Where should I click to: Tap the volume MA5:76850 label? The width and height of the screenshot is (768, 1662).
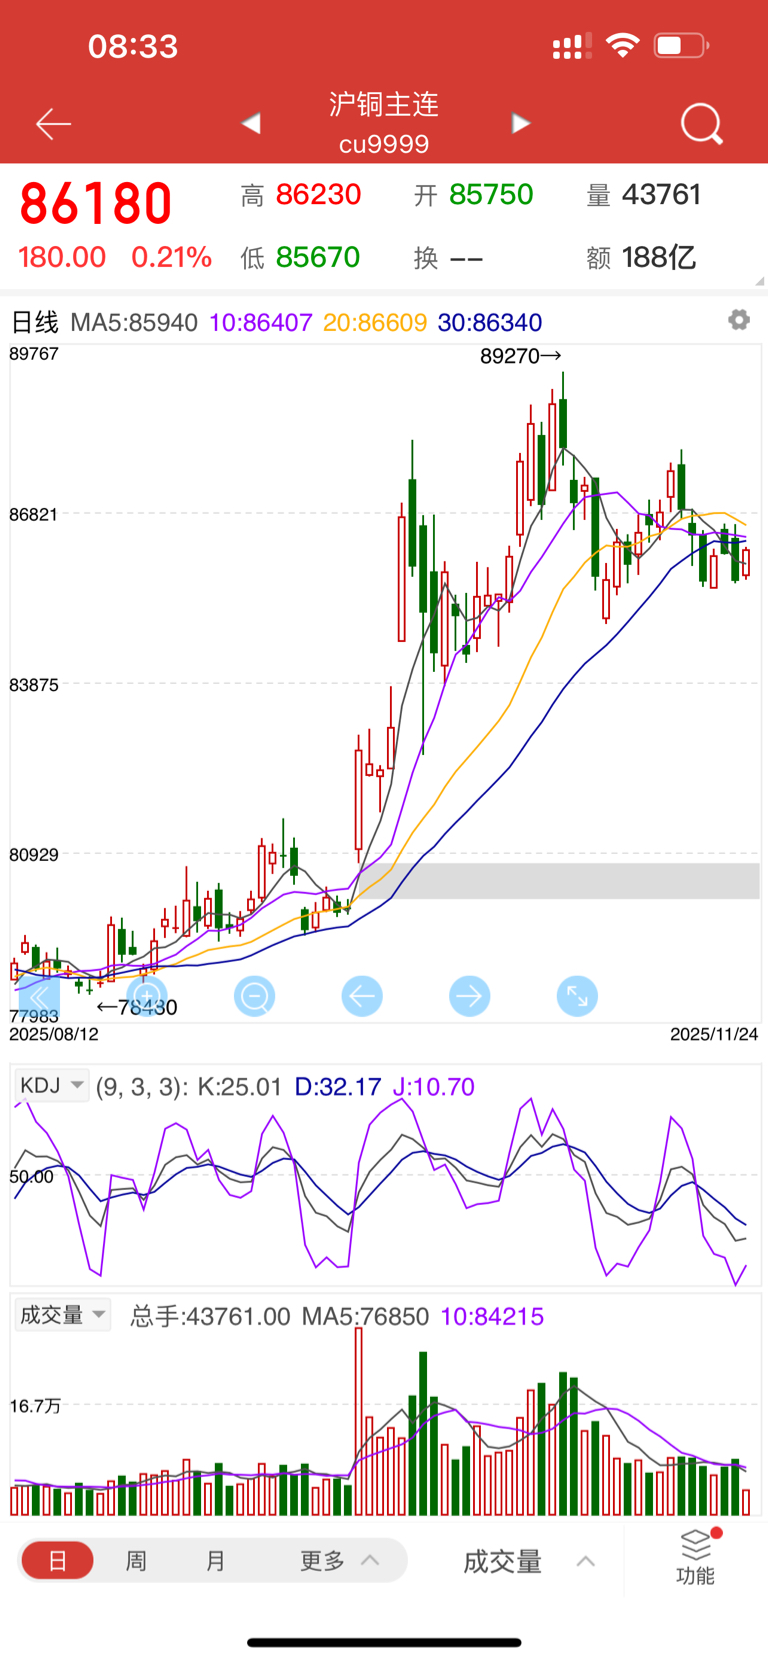point(365,1316)
